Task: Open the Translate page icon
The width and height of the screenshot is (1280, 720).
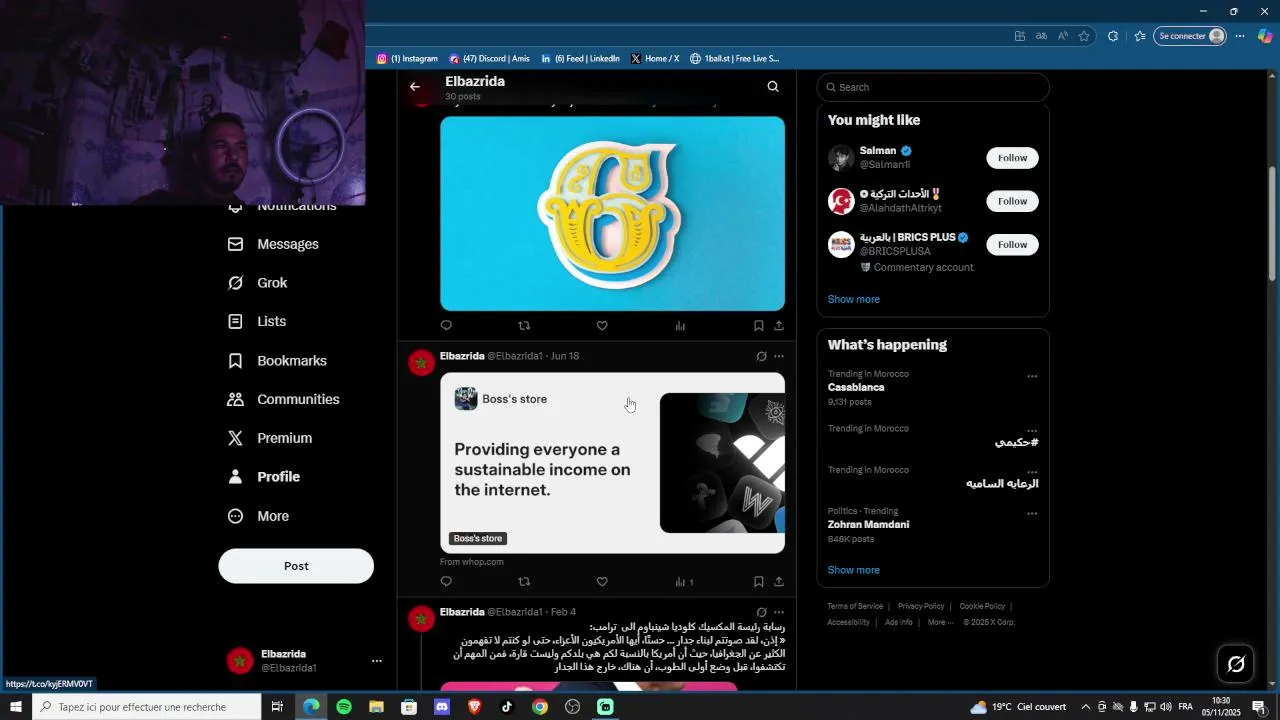Action: click(1041, 36)
